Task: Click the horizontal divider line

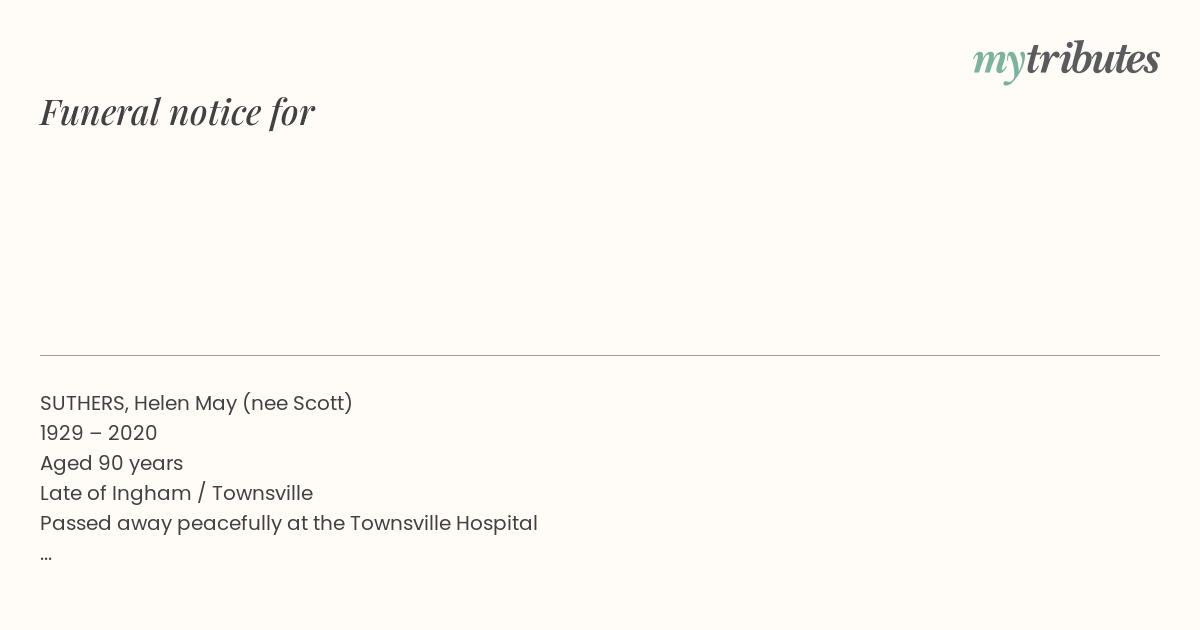Action: pyautogui.click(x=600, y=355)
